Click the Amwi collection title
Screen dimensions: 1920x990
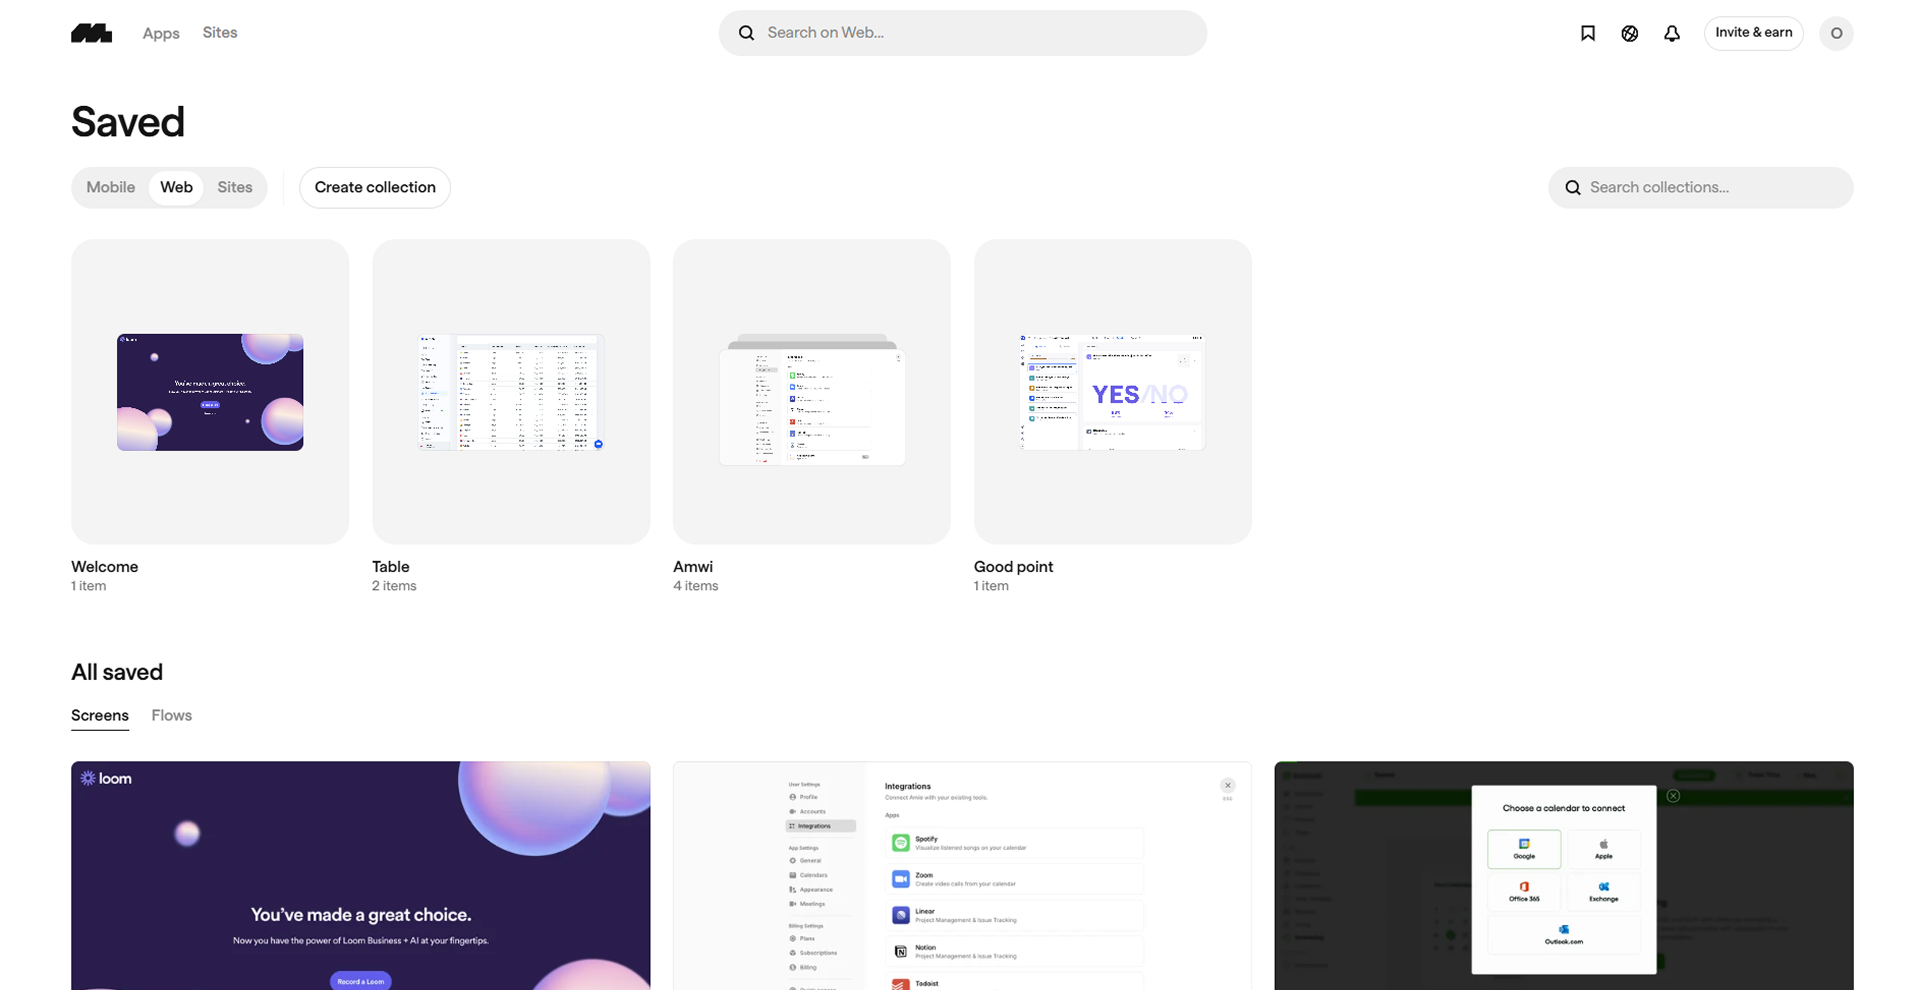click(693, 567)
